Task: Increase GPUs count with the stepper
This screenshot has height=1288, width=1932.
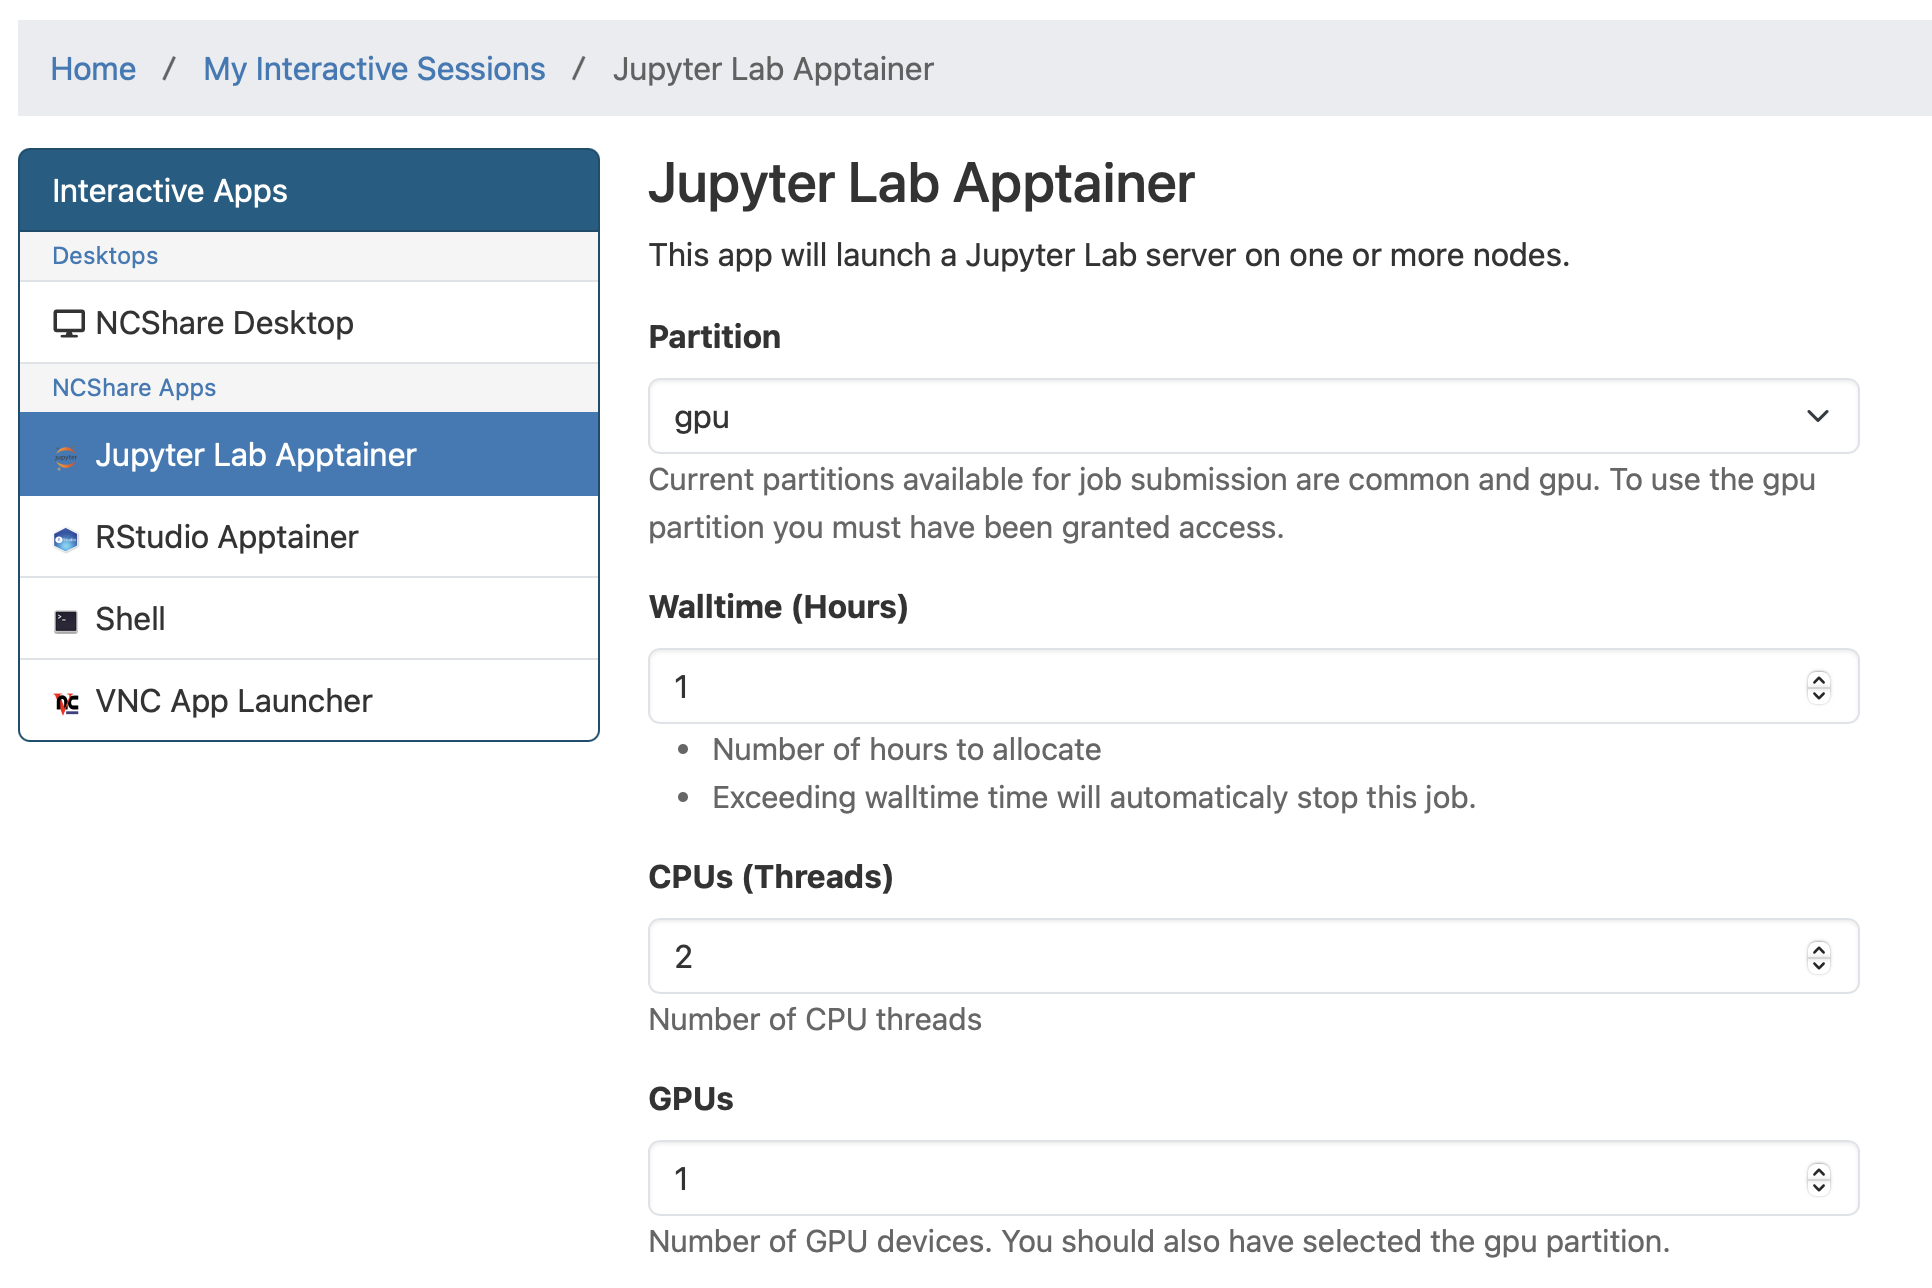Action: 1818,1171
